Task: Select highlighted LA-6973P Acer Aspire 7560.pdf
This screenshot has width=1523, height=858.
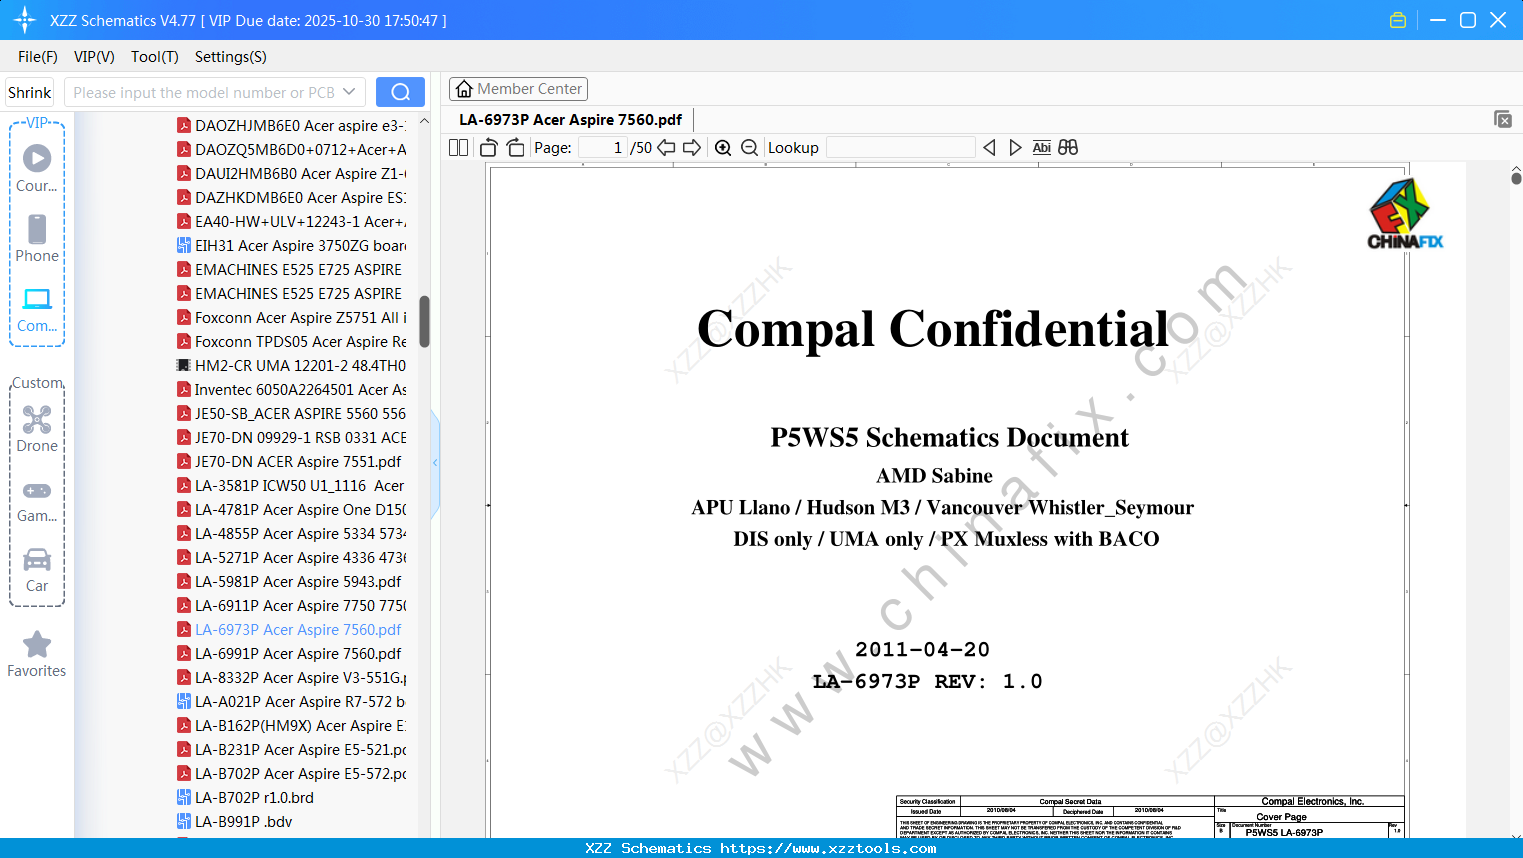Action: point(290,630)
